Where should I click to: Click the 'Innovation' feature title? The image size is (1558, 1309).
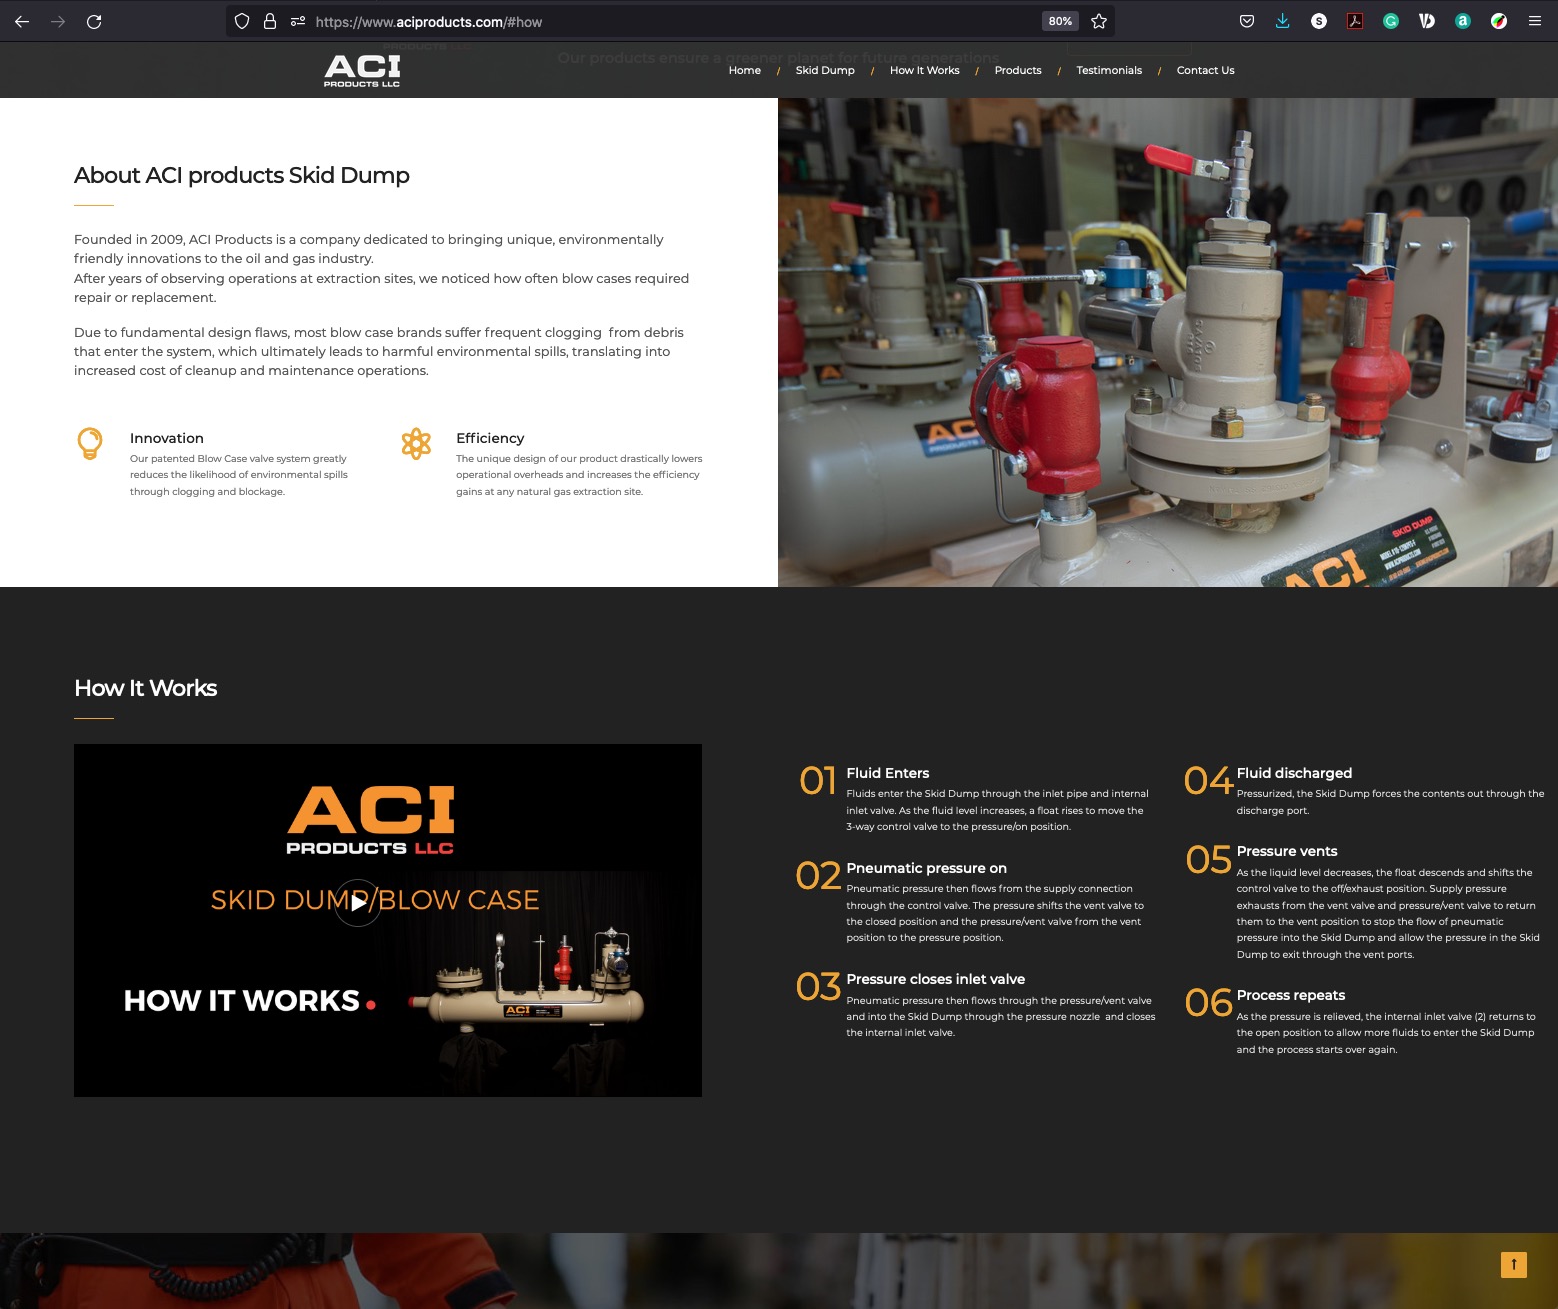pos(167,438)
